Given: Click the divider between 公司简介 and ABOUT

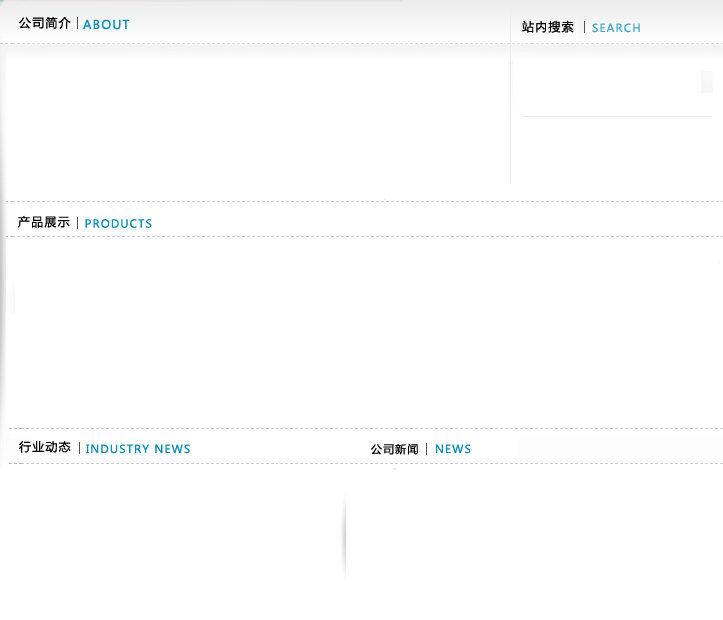Looking at the screenshot, I should 77,23.
